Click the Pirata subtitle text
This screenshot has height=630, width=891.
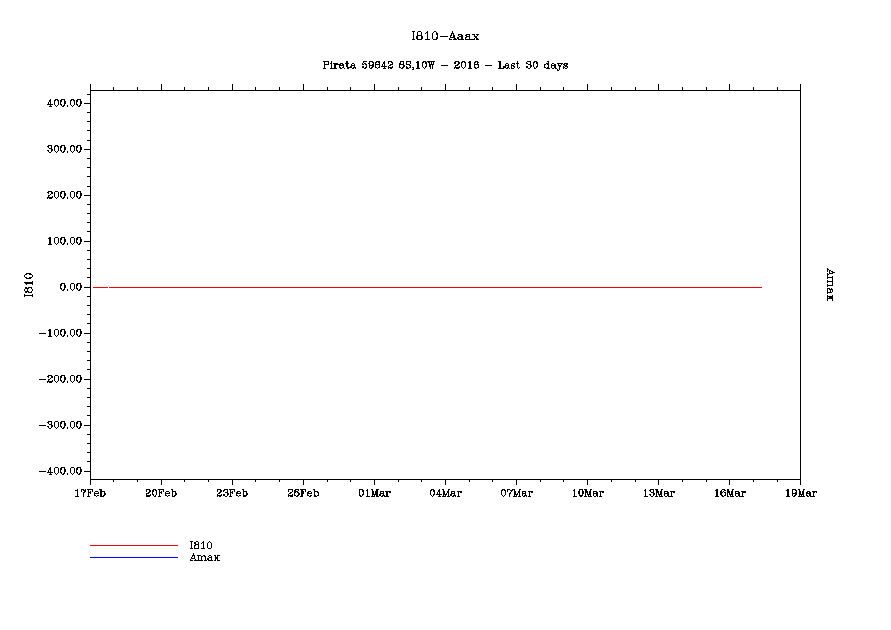coord(445,65)
